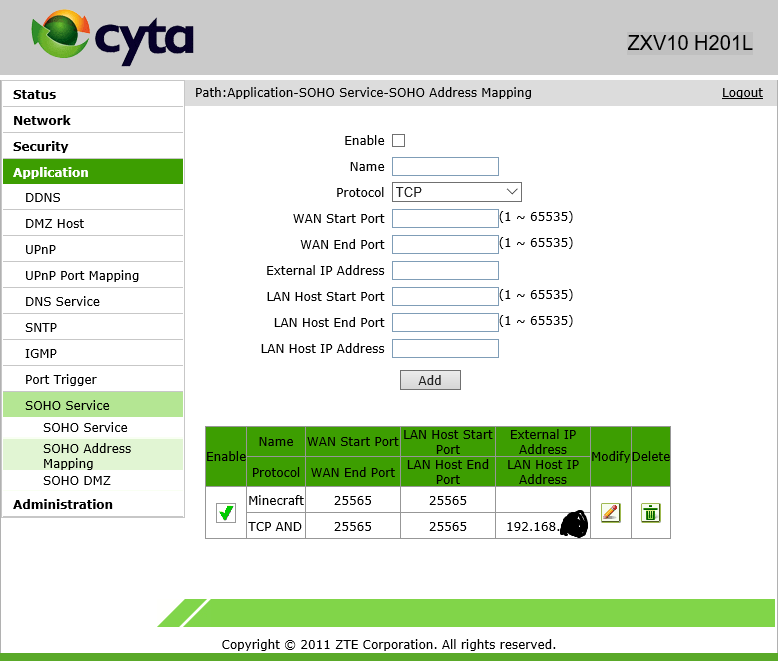
Task: Open the Port Trigger page
Action: click(x=93, y=379)
